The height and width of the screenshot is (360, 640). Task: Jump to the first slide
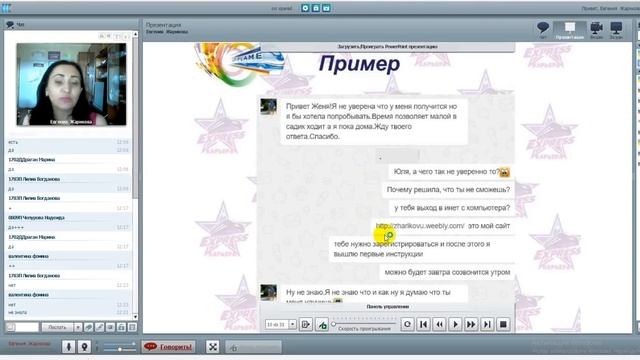[x=423, y=324]
